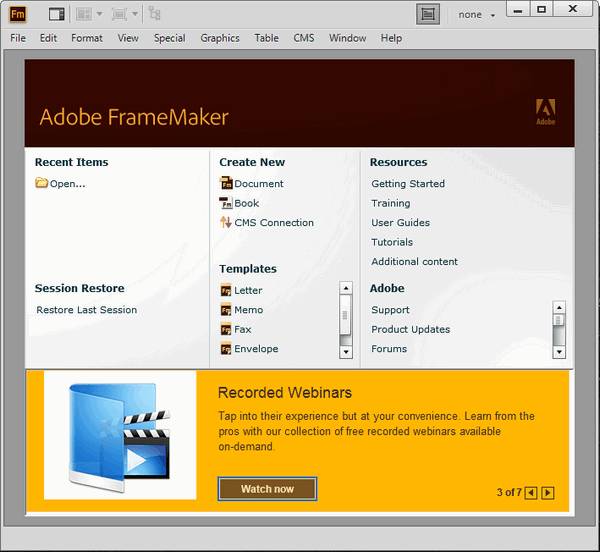Click the Adobe logo in banner
Viewport: 600px width, 552px height.
(x=546, y=112)
